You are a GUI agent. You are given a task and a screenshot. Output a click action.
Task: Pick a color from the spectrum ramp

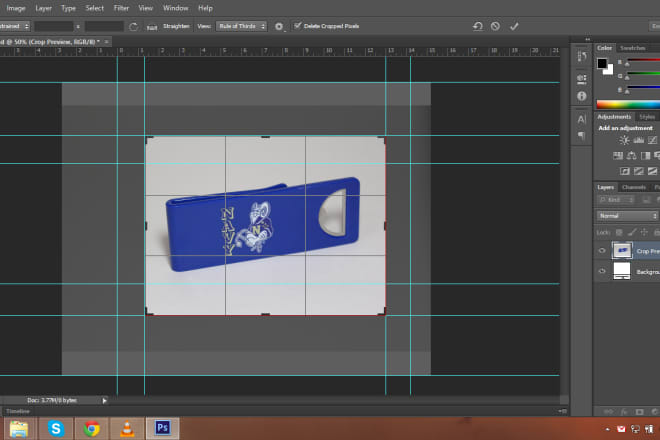pos(628,104)
